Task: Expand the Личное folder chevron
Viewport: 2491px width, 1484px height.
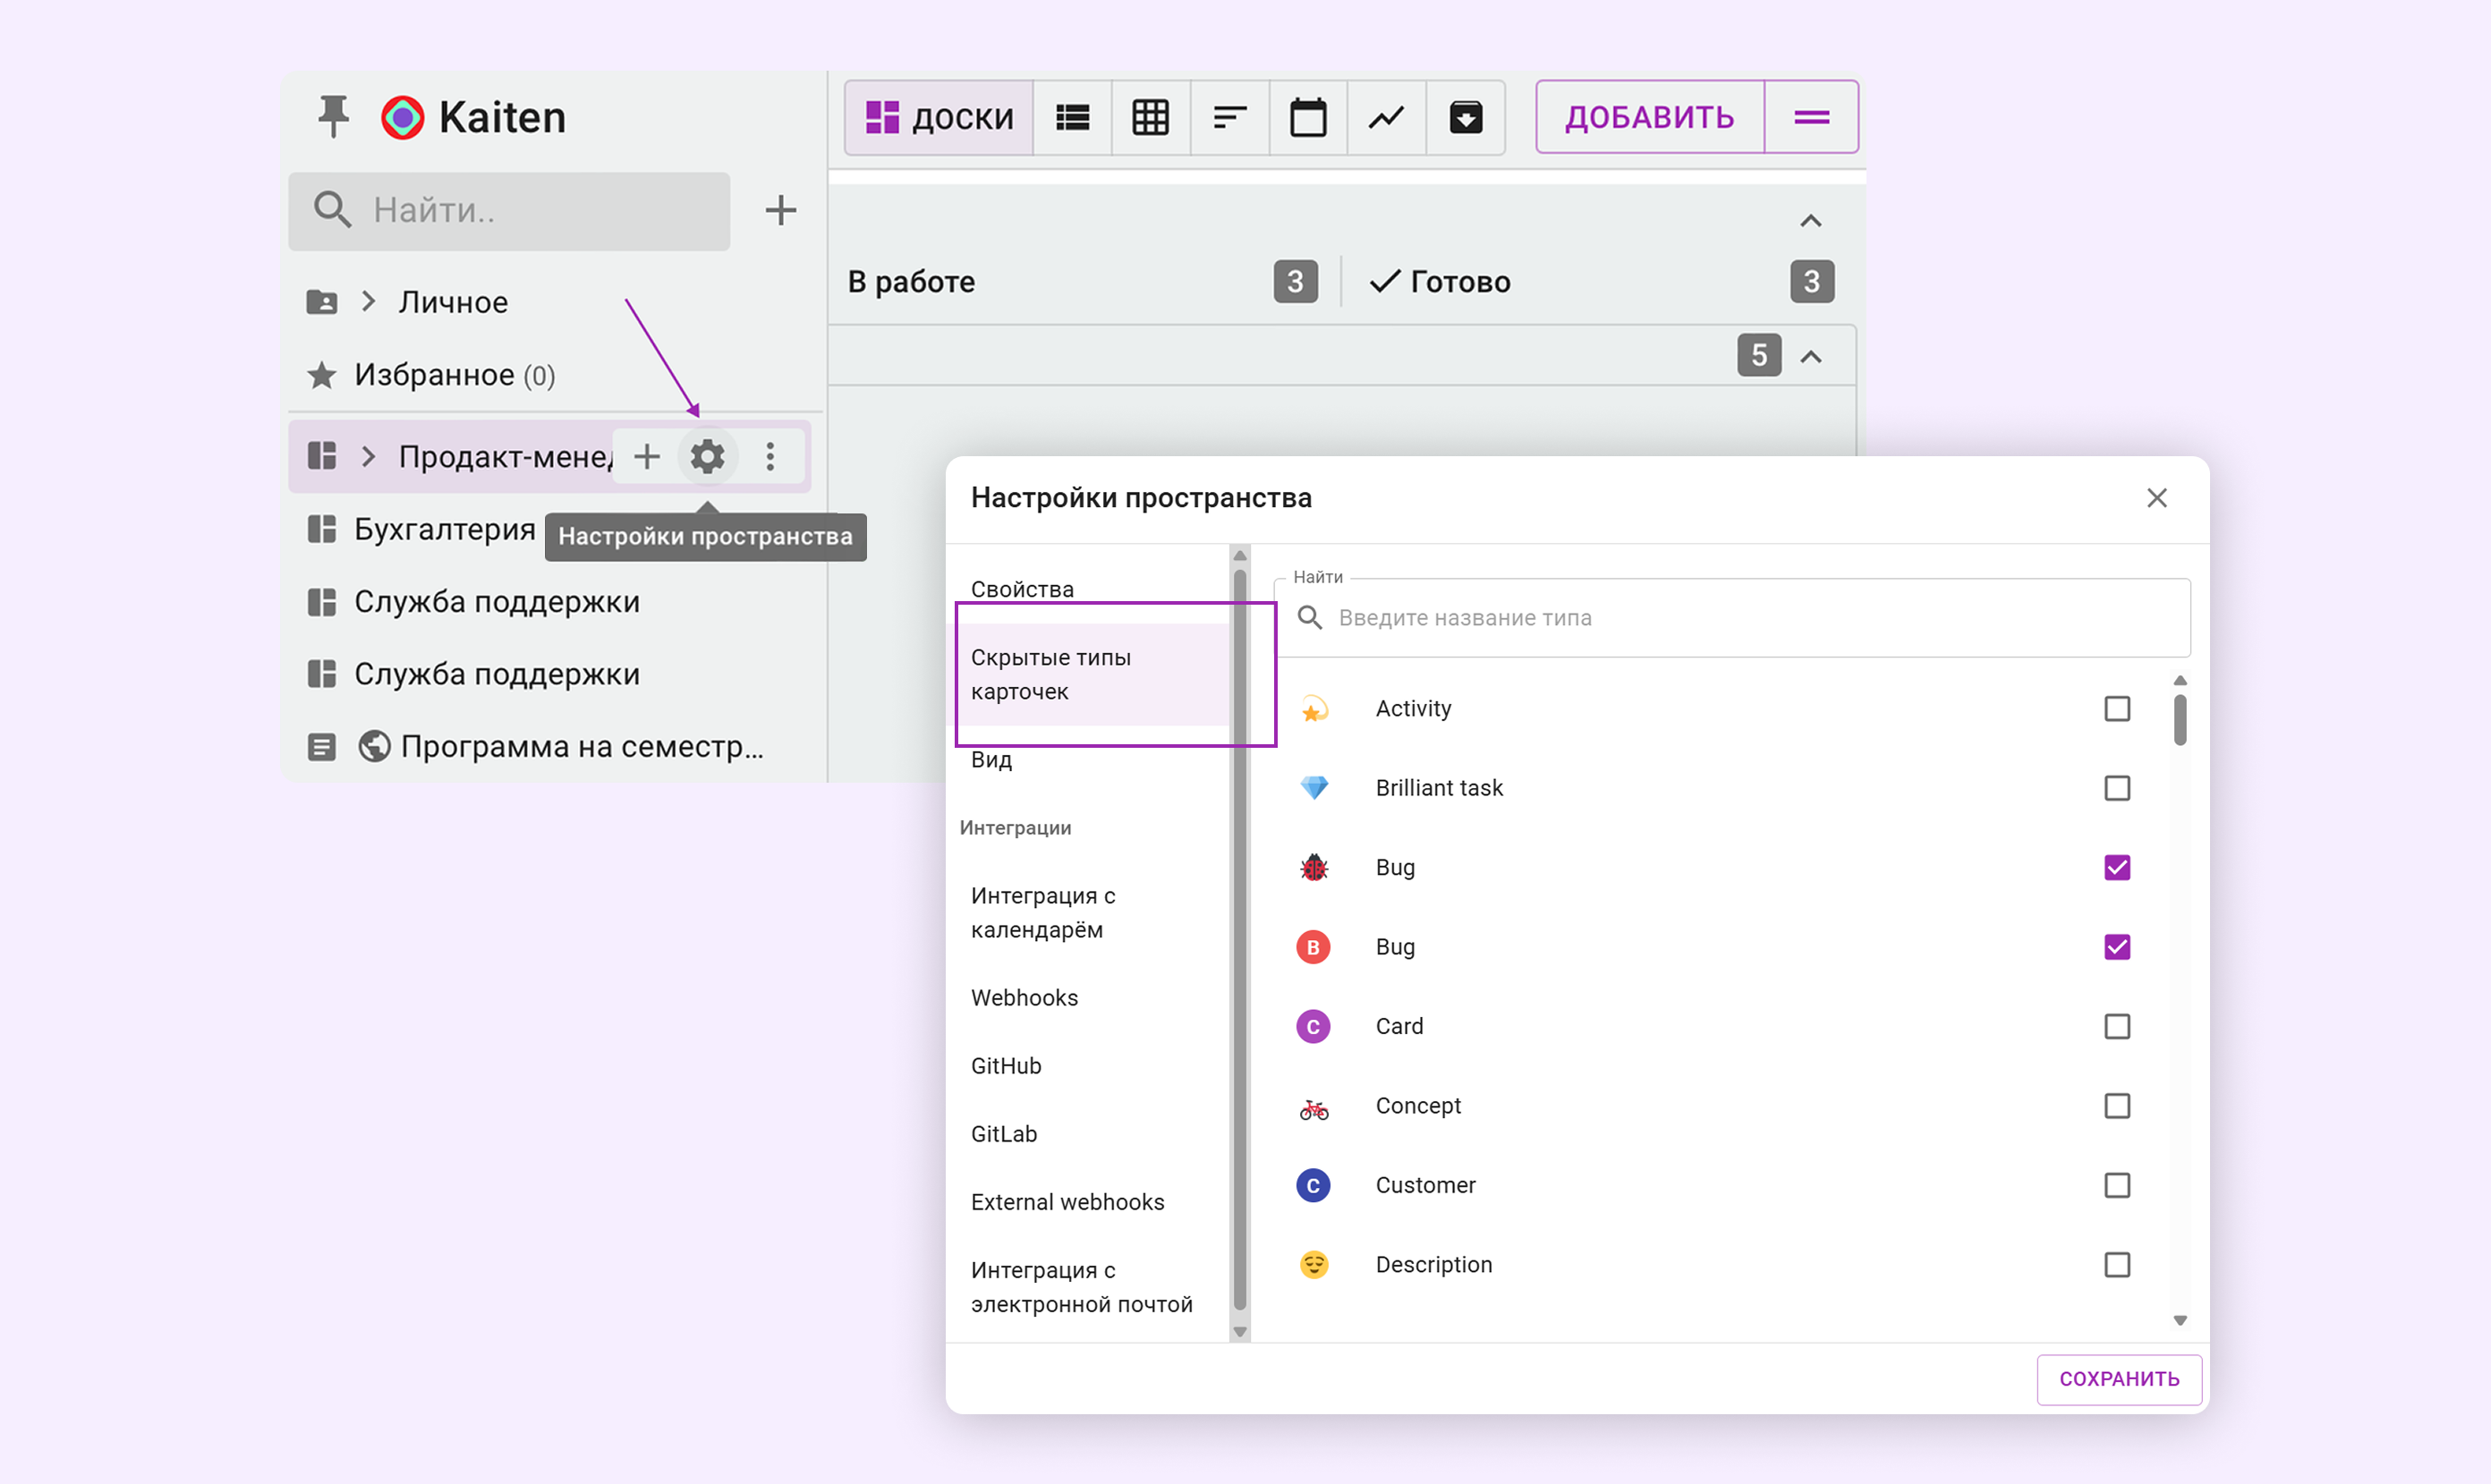Action: [368, 302]
